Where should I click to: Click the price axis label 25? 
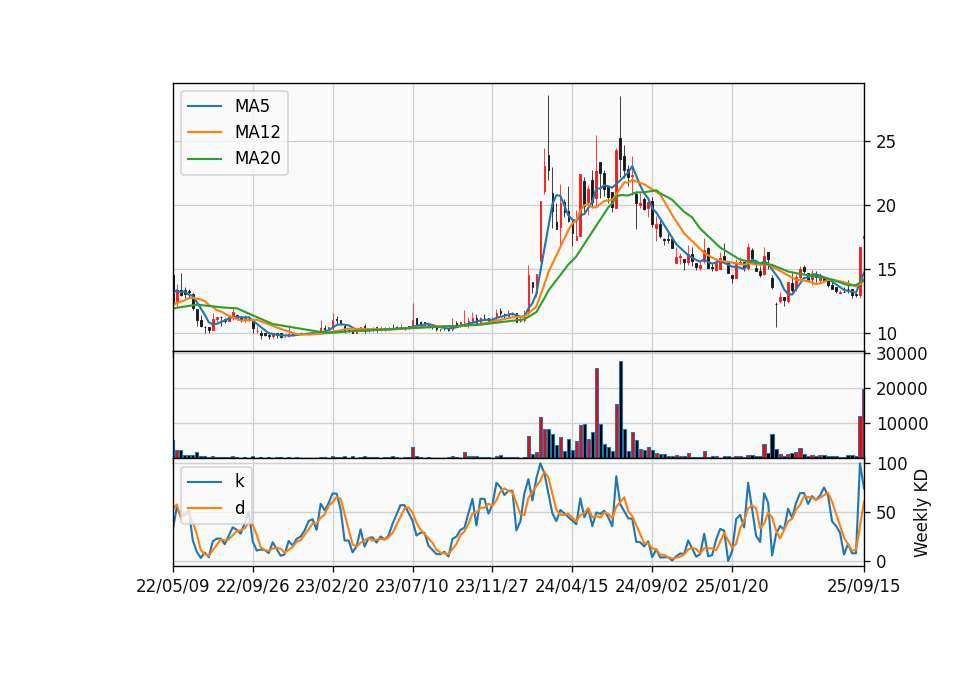point(886,142)
